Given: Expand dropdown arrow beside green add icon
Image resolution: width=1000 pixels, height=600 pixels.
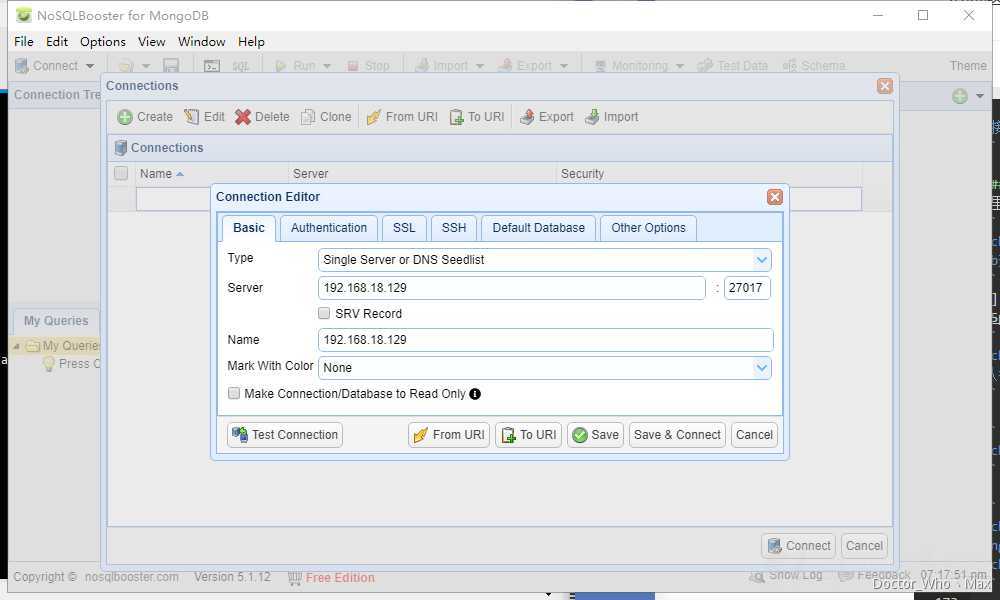Looking at the screenshot, I should [980, 96].
